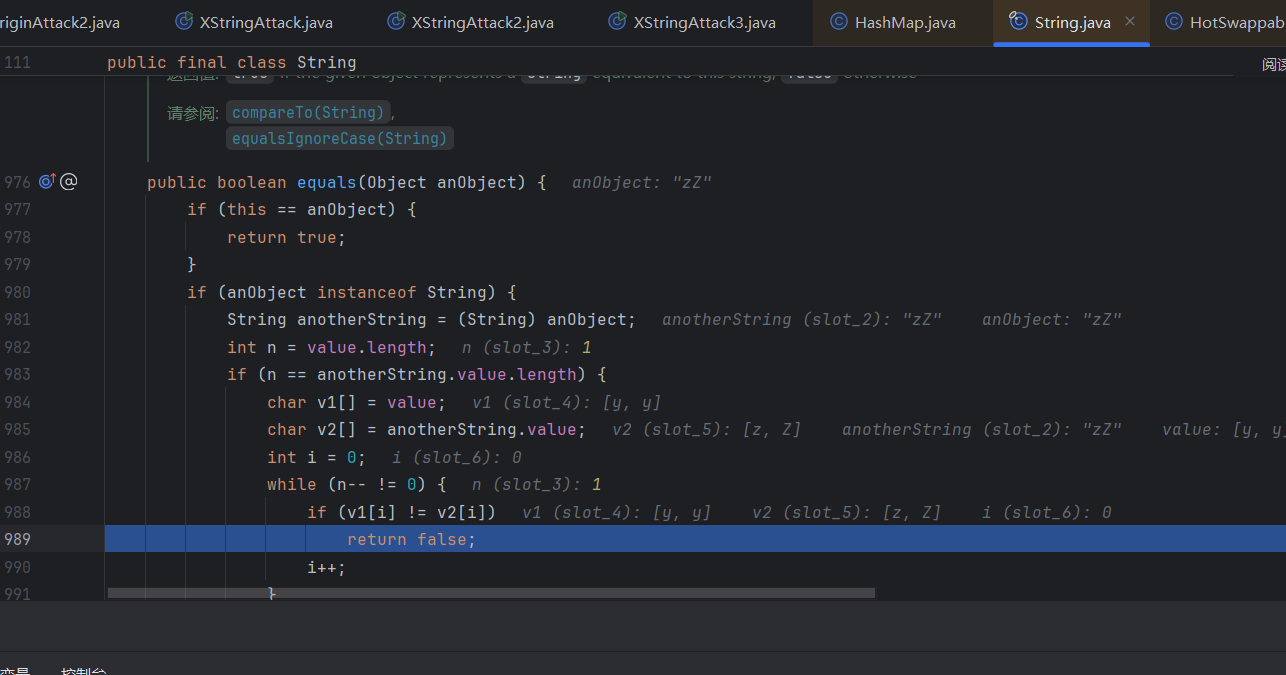Screen dimensions: 1286x675
Task: Close the String.java editor tab
Action: point(1130,21)
